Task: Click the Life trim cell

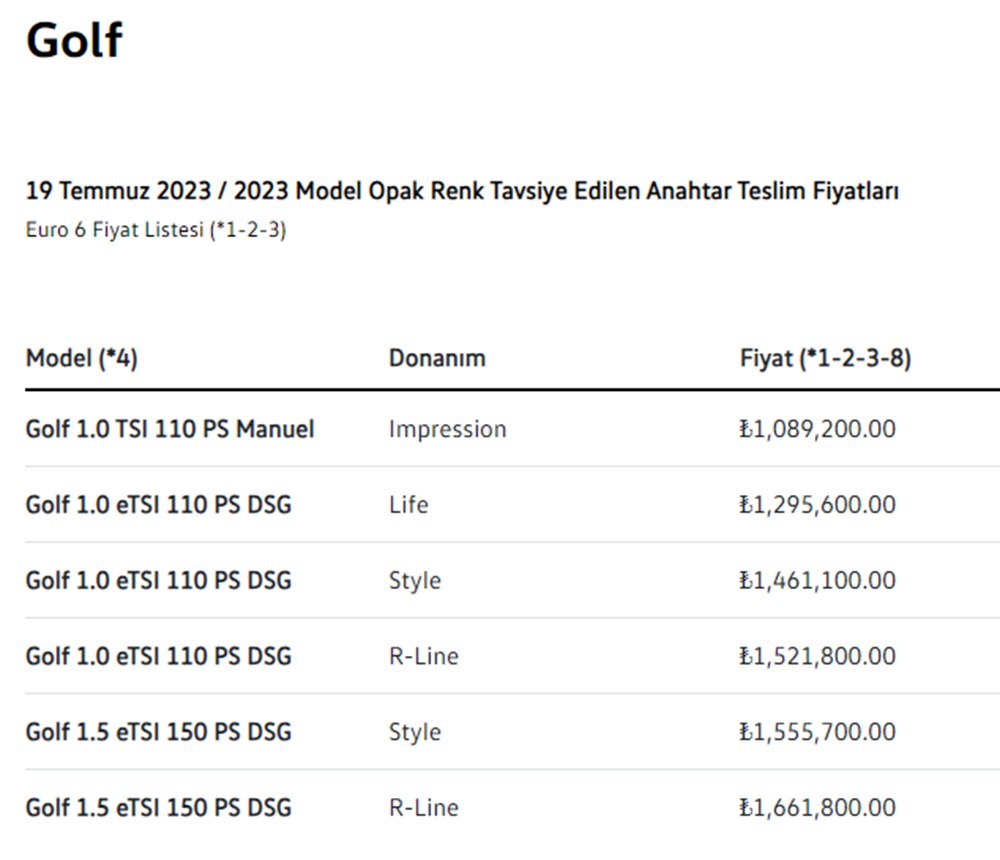Action: [x=408, y=505]
